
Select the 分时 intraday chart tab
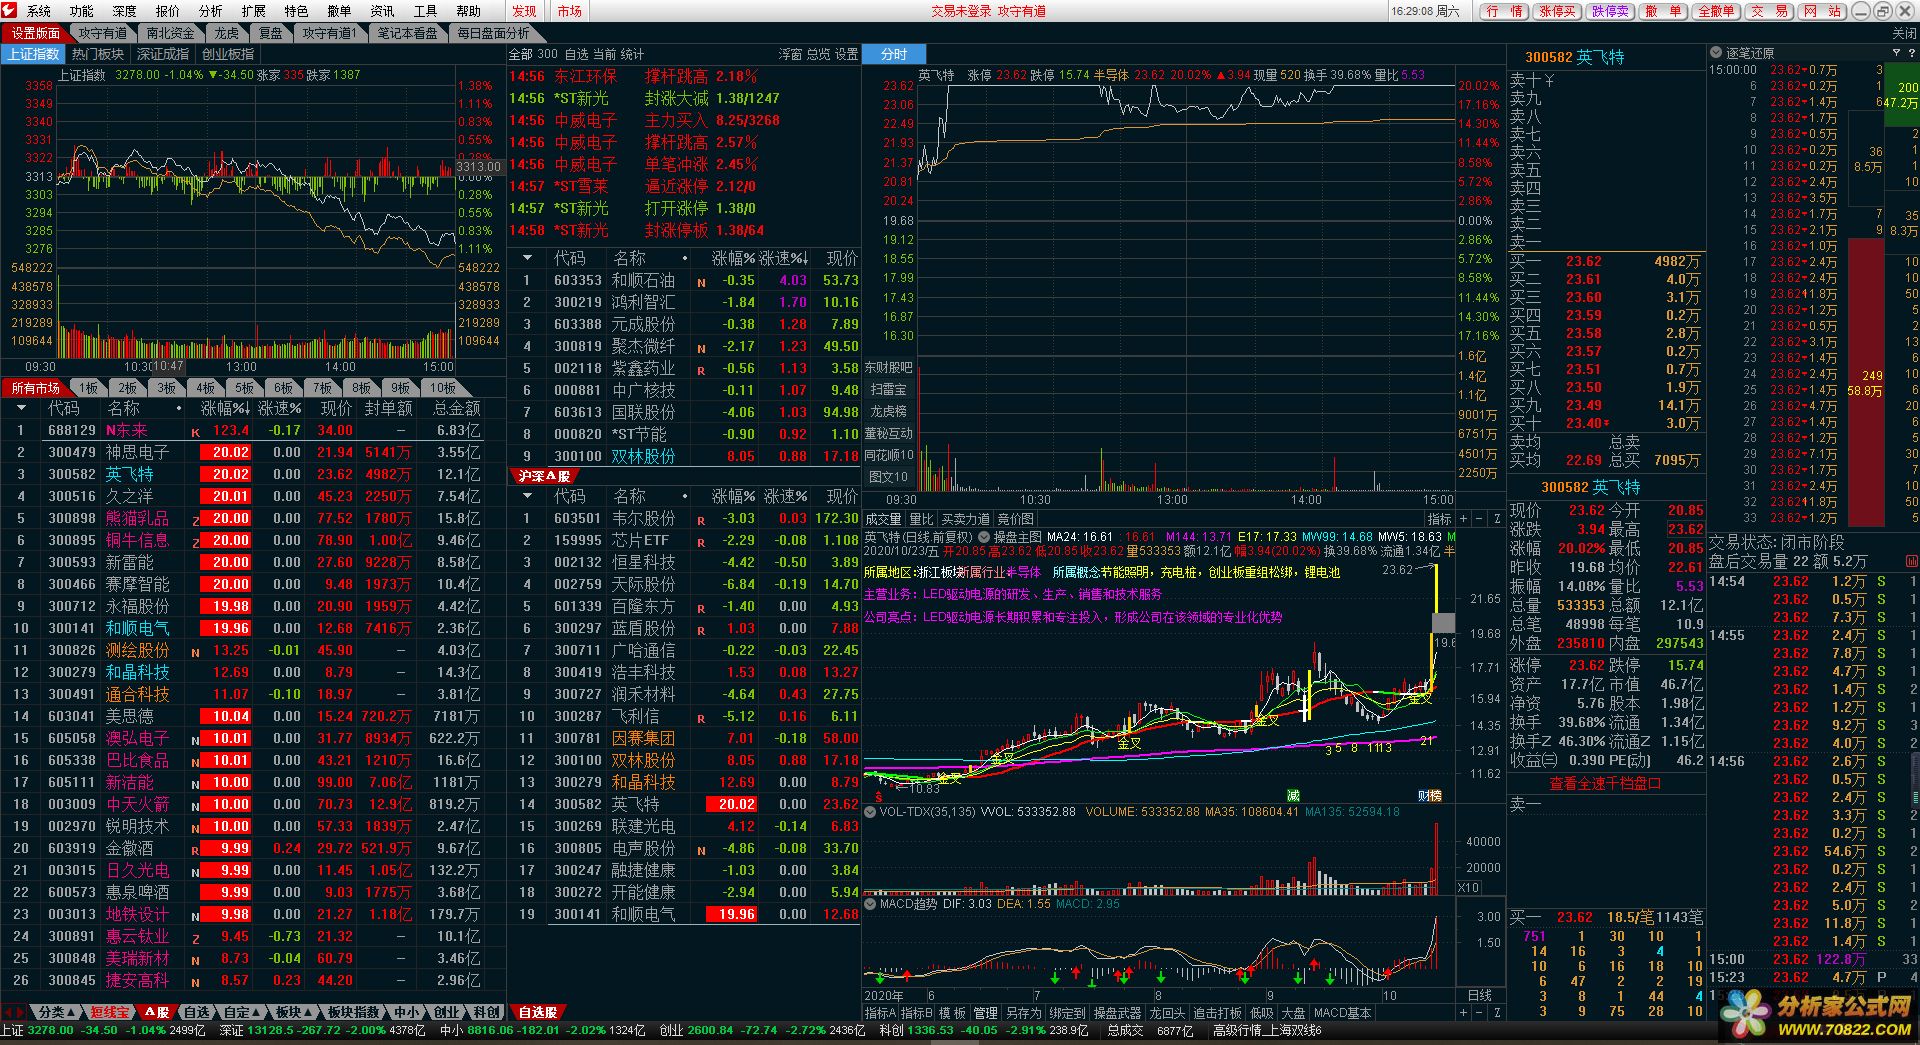pyautogui.click(x=893, y=54)
